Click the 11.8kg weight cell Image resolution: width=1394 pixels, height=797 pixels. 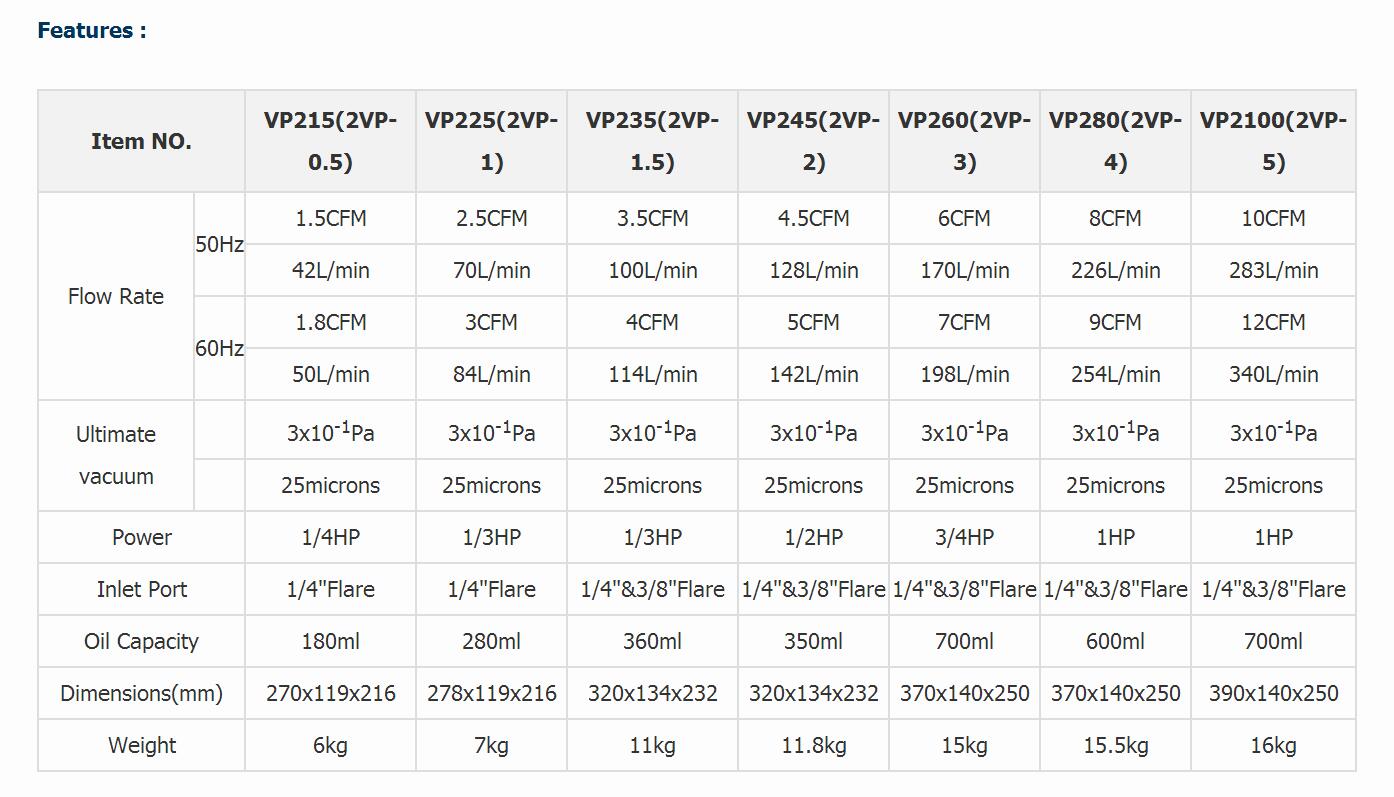tap(813, 746)
